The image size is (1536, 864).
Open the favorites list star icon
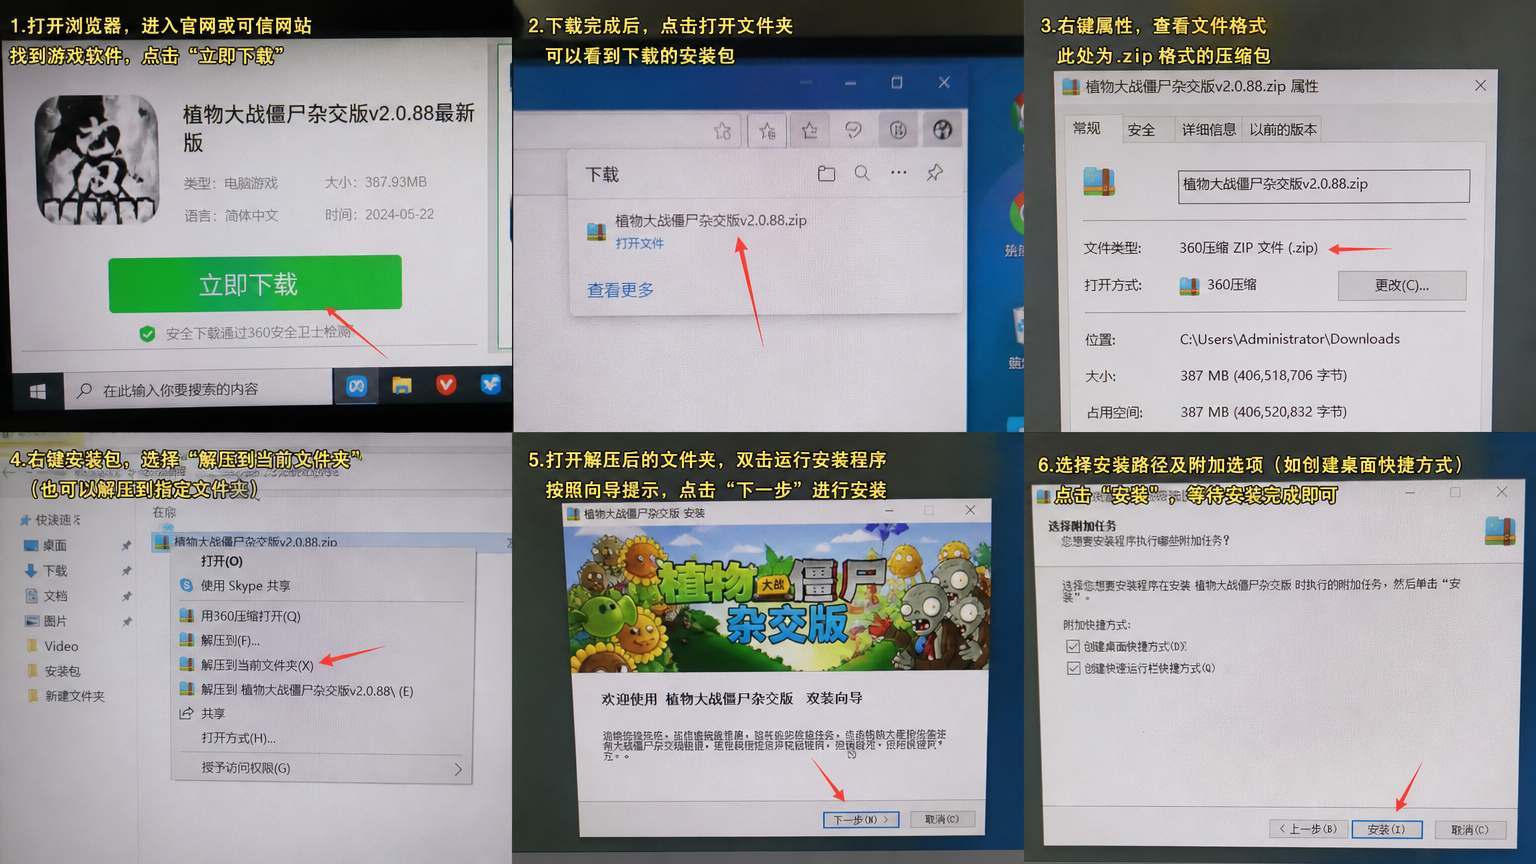(767, 131)
